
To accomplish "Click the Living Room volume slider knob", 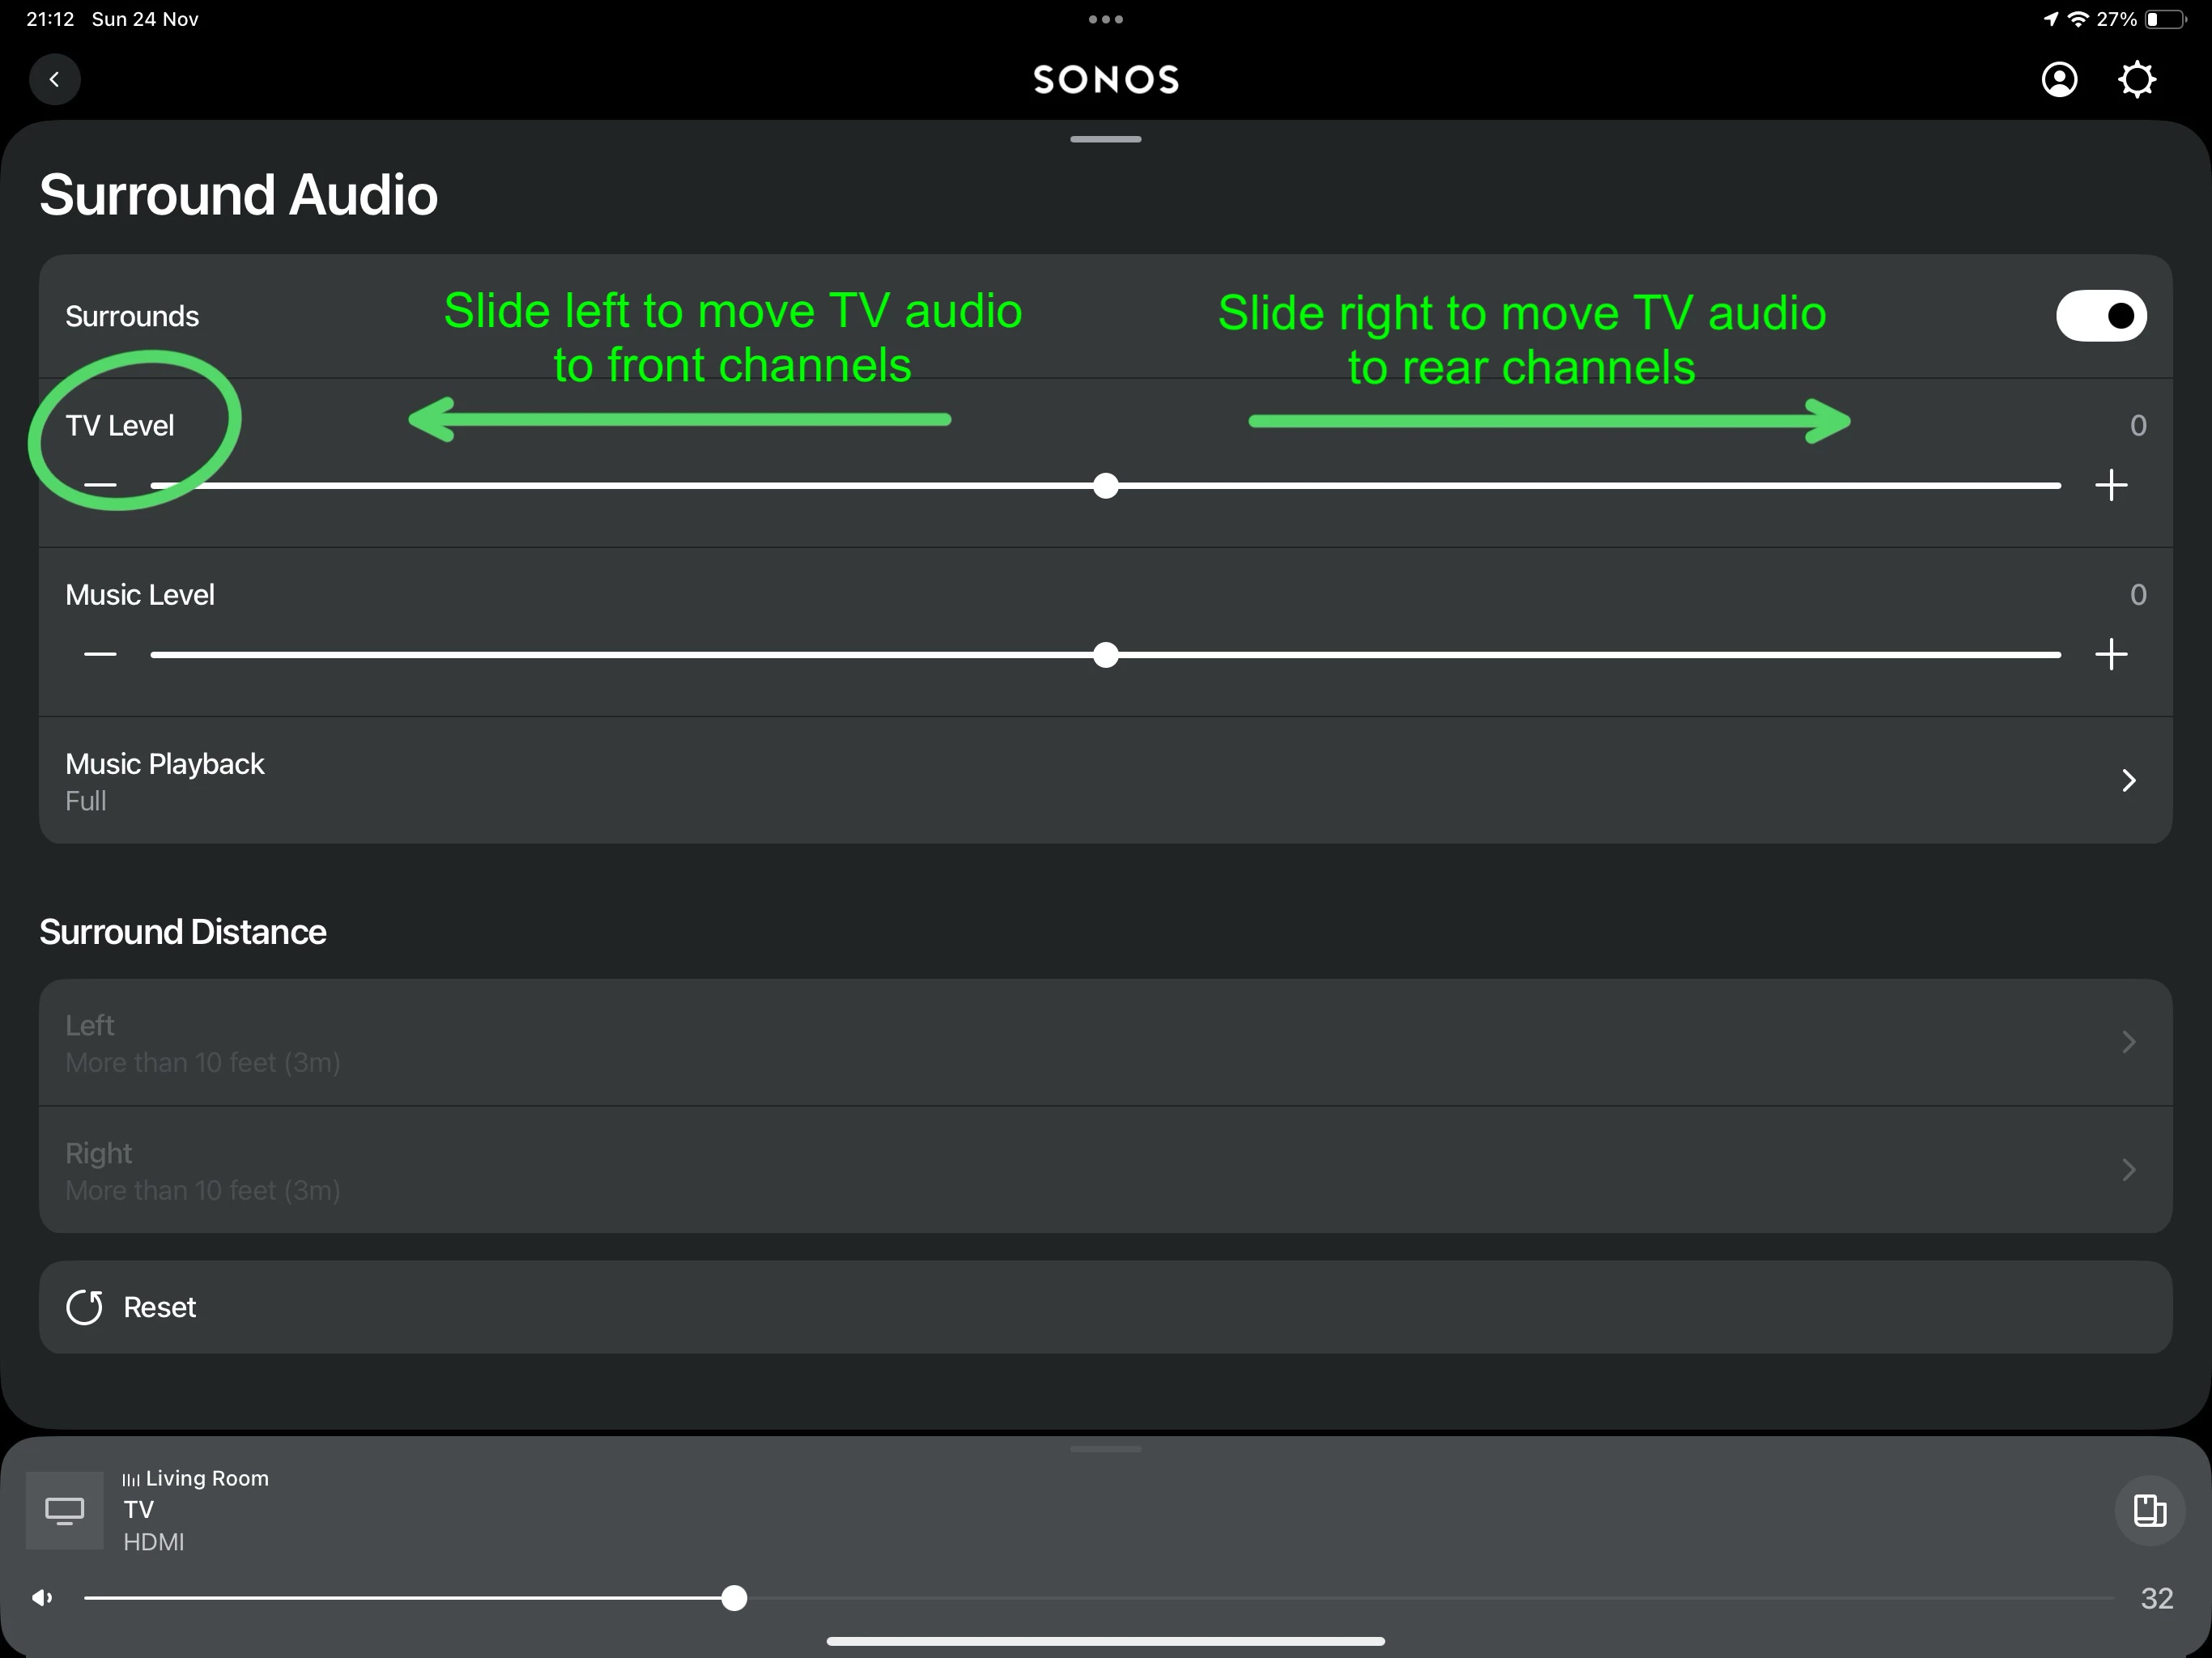I will (734, 1598).
